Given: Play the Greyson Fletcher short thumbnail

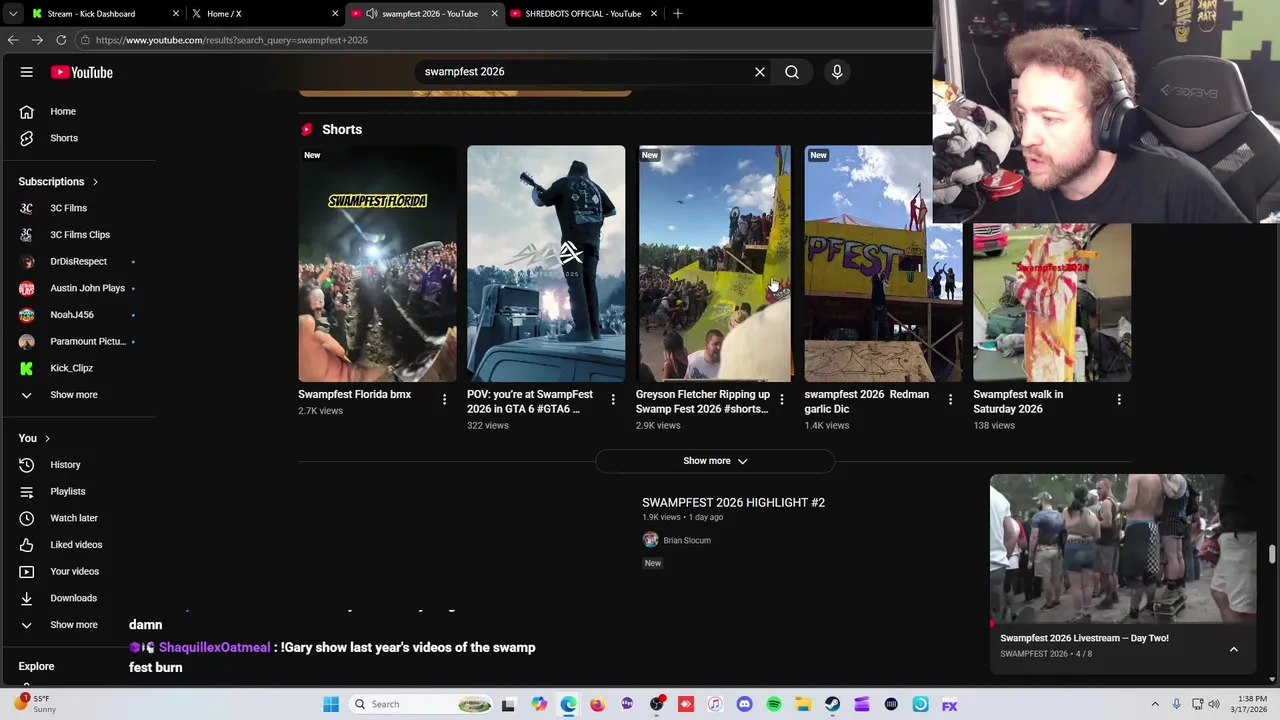Looking at the screenshot, I should coord(714,264).
